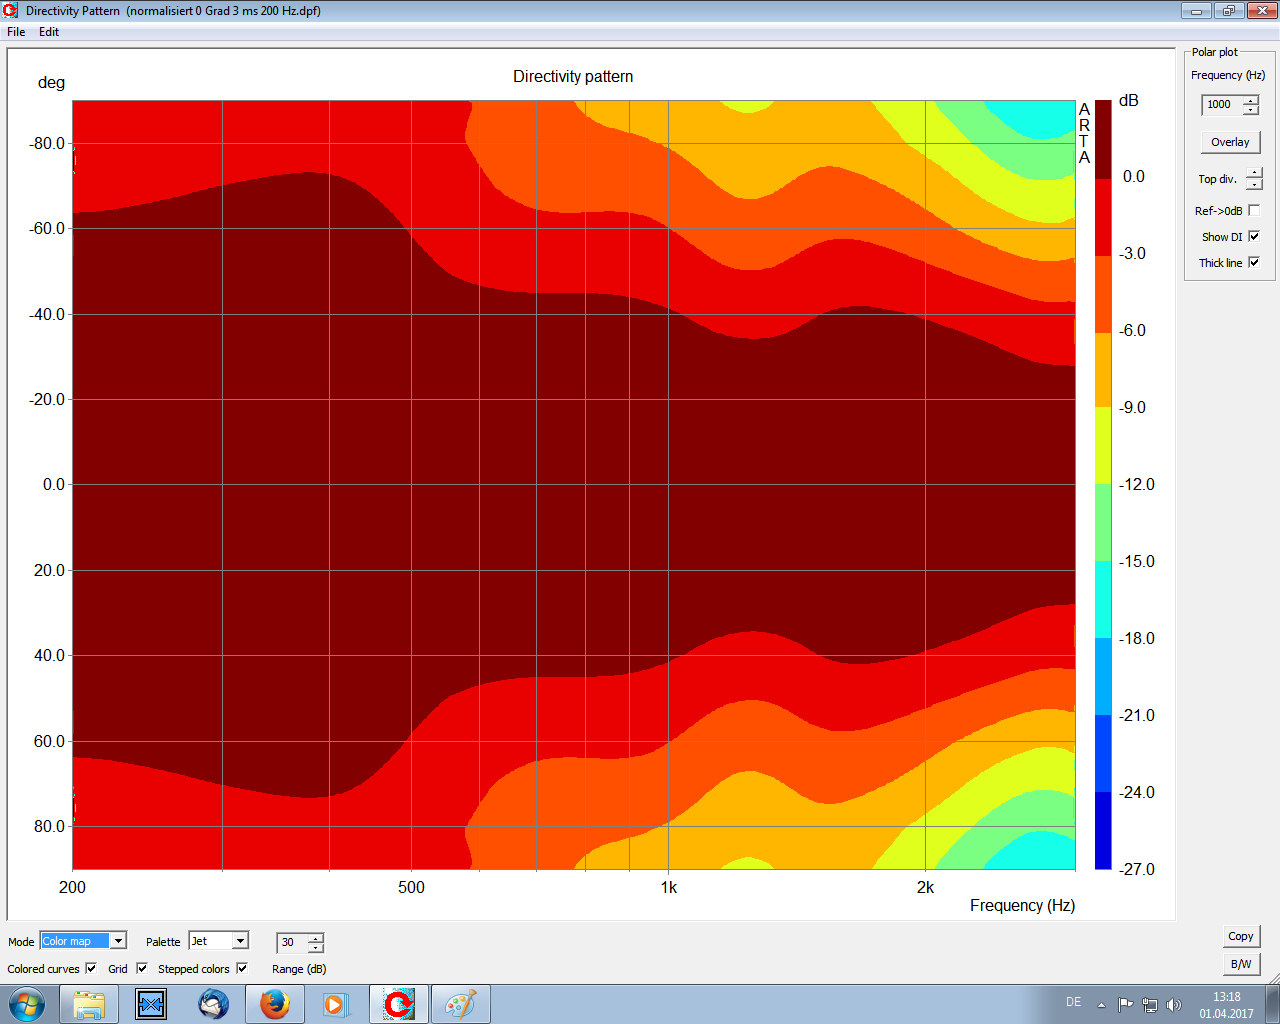Turn off the Grid checkbox
1280x1024 pixels.
point(142,968)
